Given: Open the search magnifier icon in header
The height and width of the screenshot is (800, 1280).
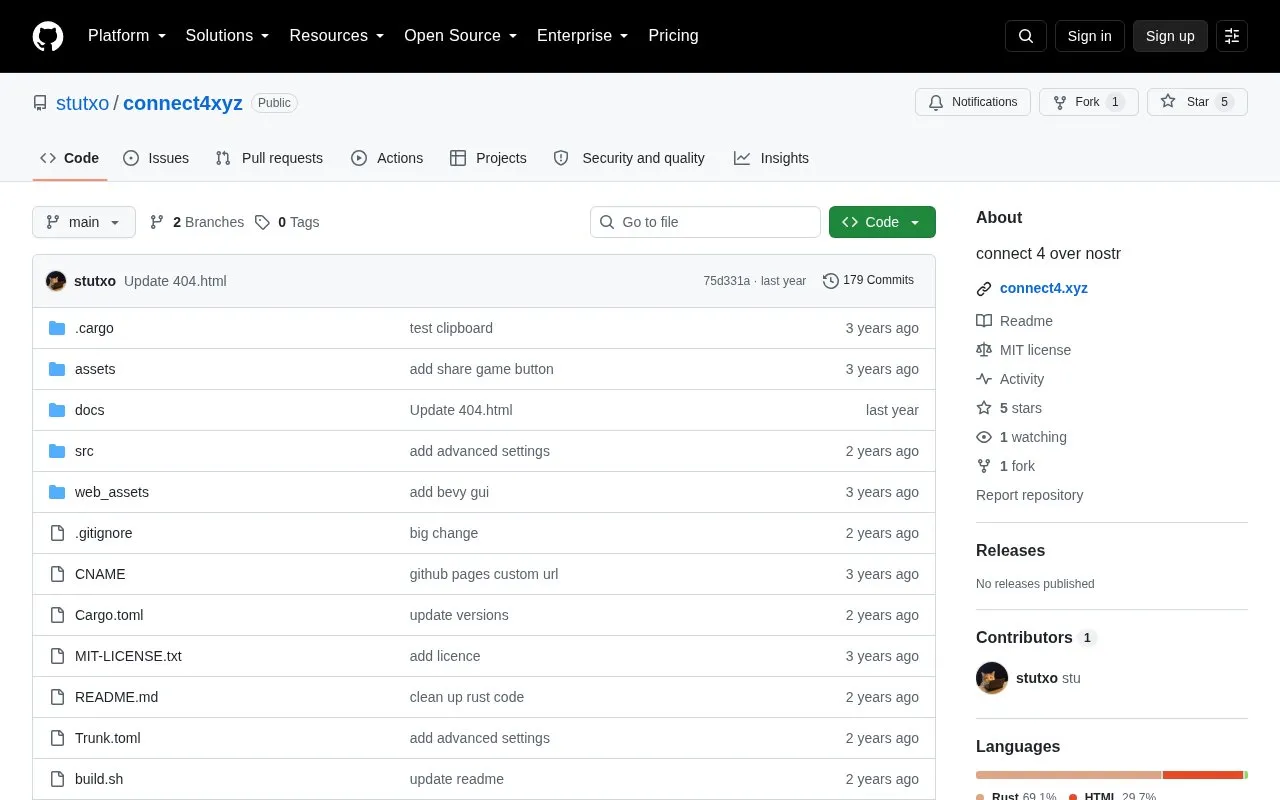Looking at the screenshot, I should (1026, 36).
